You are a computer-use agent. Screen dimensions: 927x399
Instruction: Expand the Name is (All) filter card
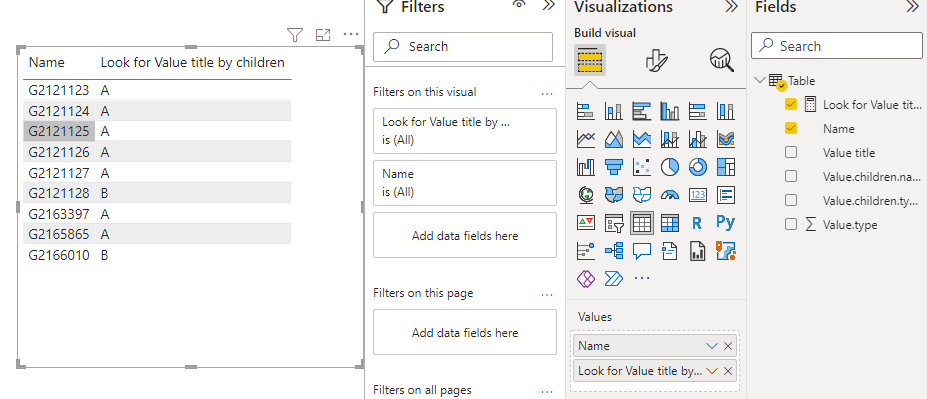(x=465, y=183)
